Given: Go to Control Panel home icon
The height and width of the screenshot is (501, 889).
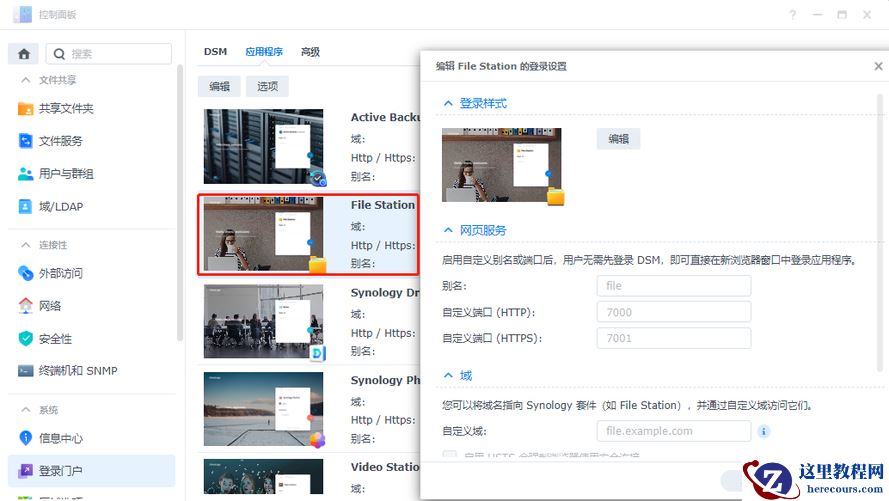Looking at the screenshot, I should [x=24, y=54].
